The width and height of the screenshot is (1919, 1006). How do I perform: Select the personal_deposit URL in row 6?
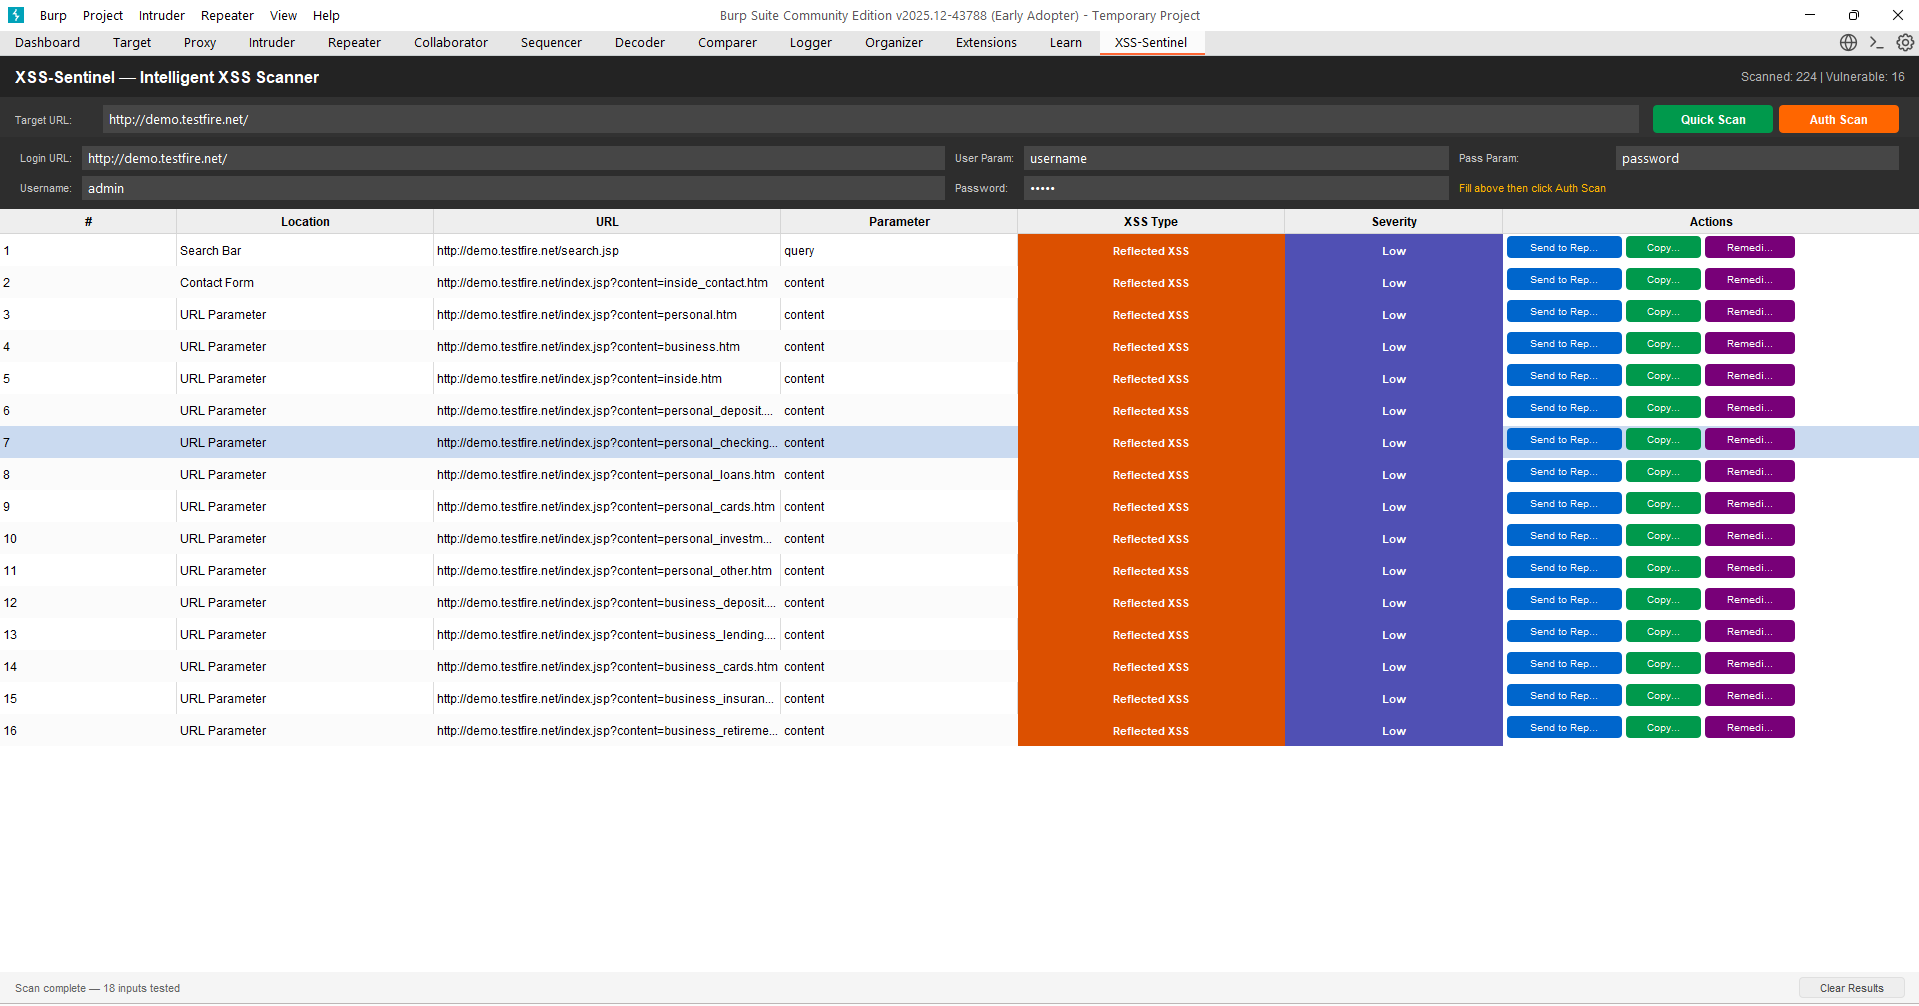pos(606,411)
